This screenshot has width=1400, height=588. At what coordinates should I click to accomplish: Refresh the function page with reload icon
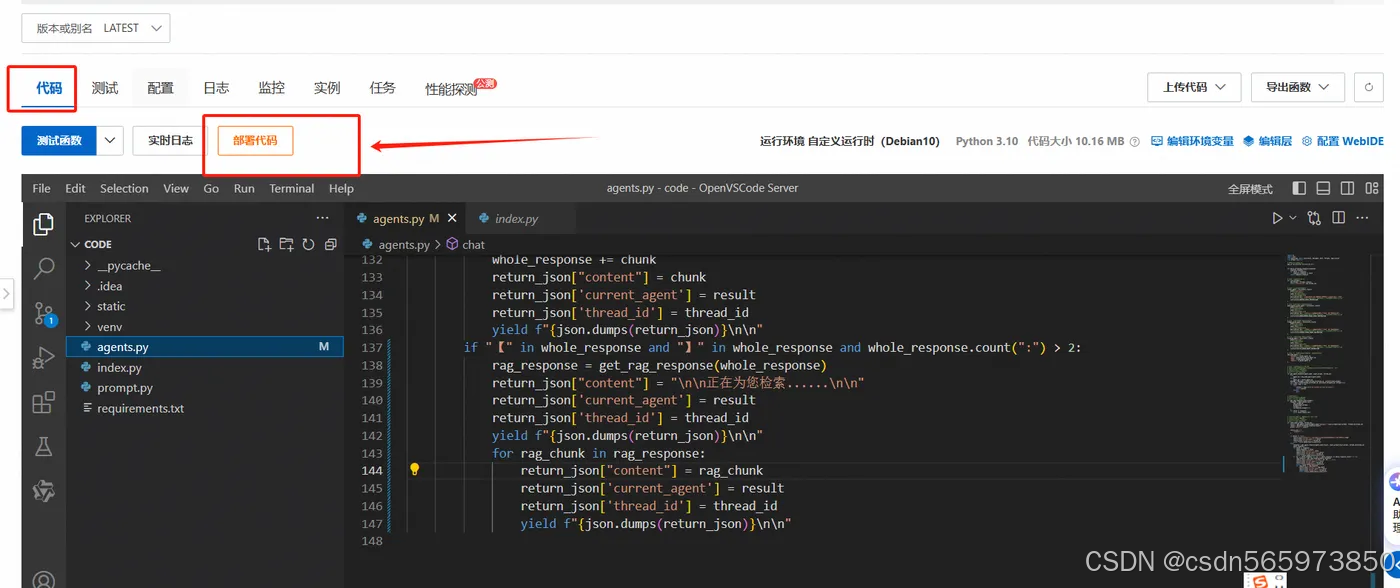[1369, 87]
